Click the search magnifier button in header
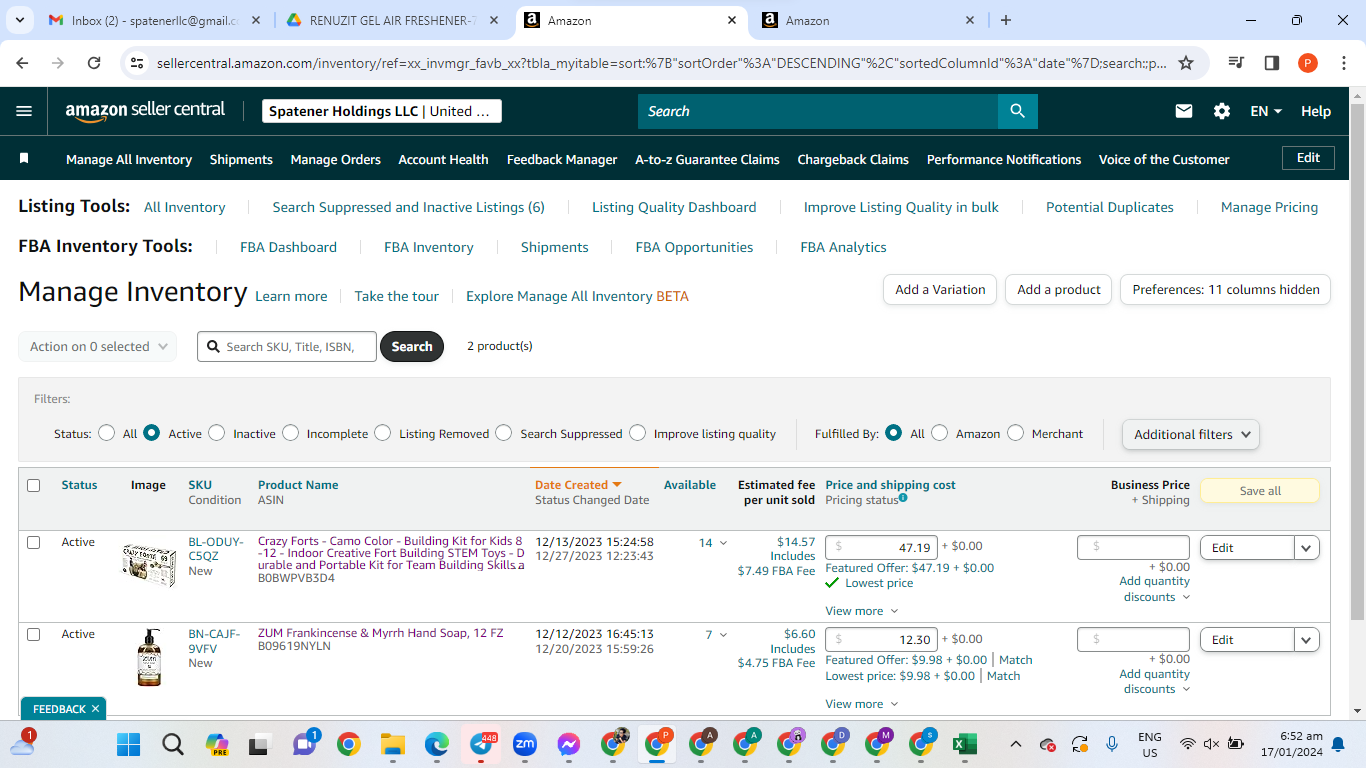The image size is (1366, 768). pos(1018,111)
